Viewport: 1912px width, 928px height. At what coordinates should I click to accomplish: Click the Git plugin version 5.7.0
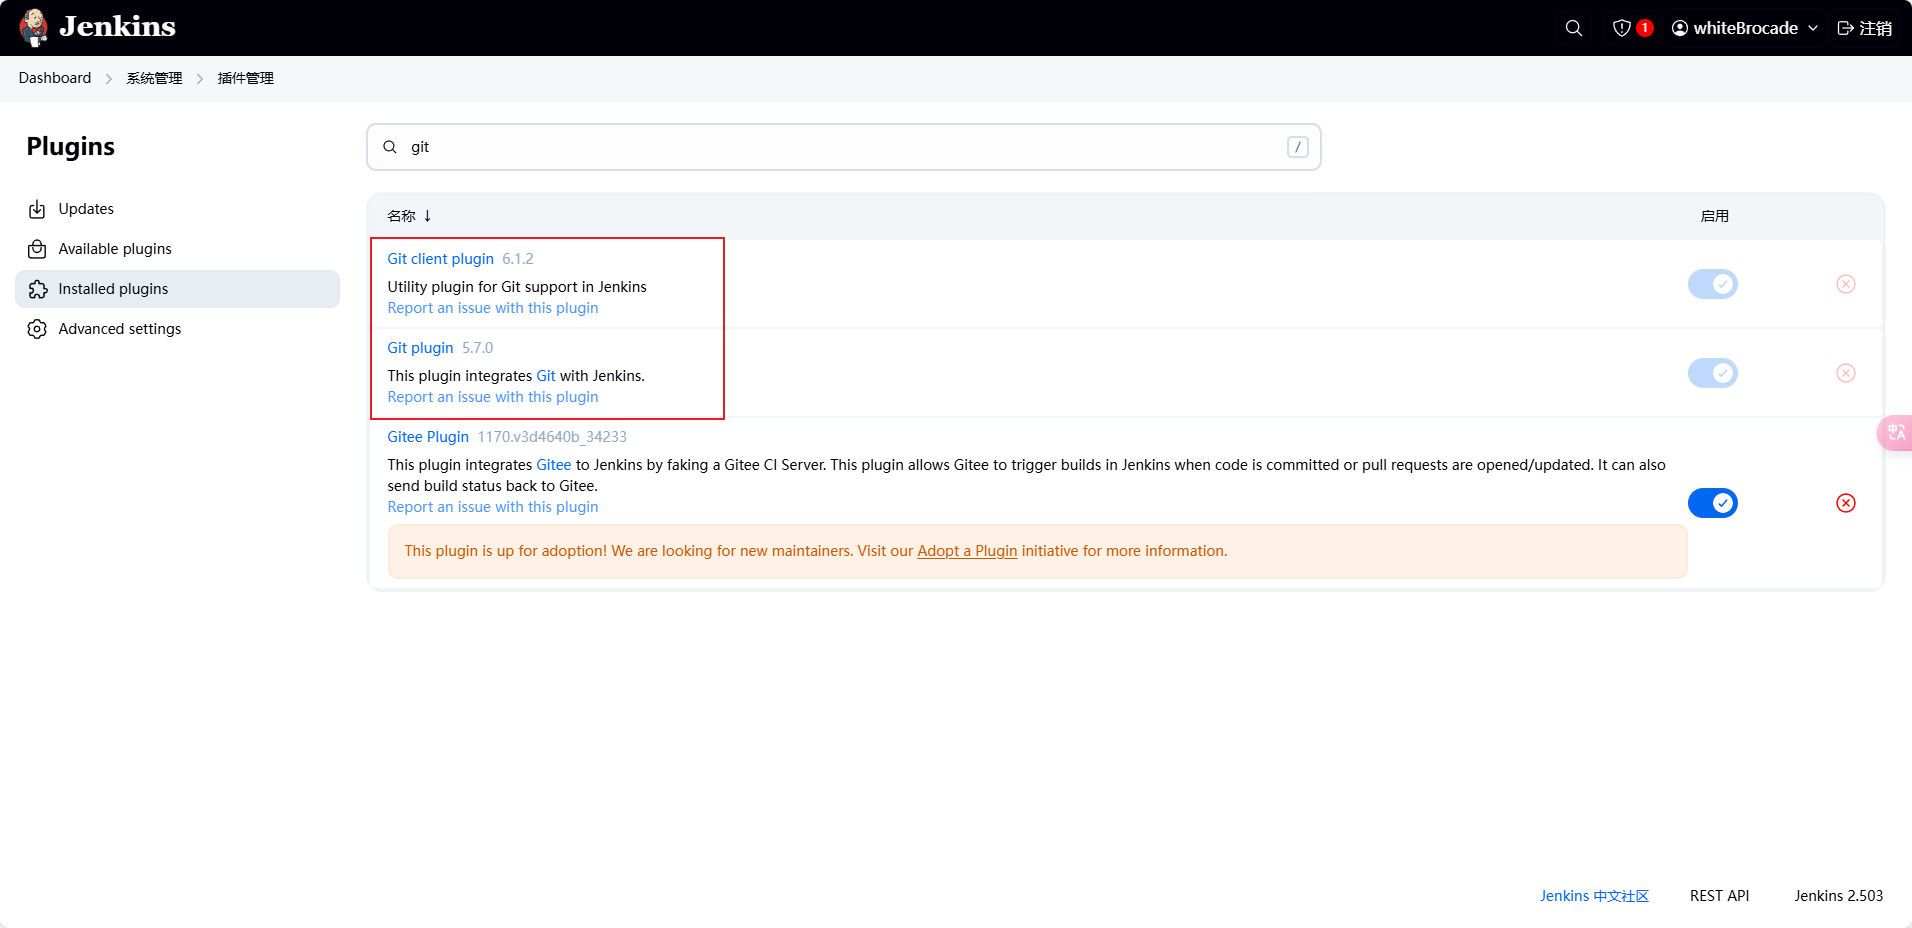478,348
